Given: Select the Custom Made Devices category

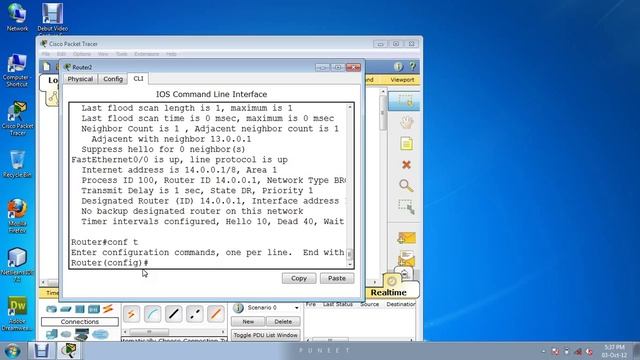Looking at the screenshot, I should 82,334.
